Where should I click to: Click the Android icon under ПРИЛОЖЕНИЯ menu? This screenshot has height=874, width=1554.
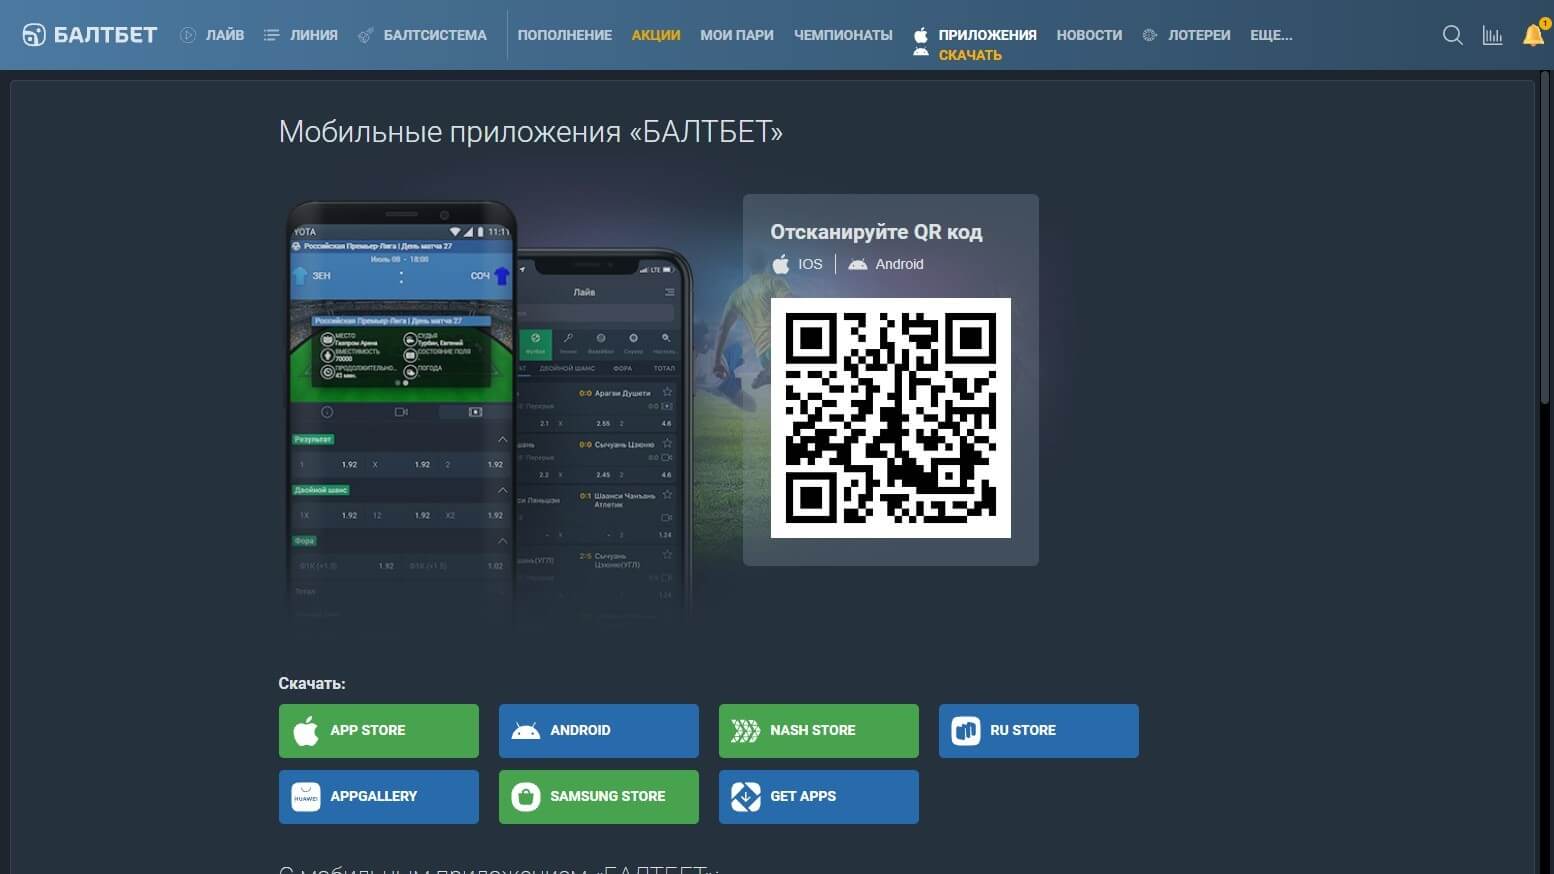point(921,51)
